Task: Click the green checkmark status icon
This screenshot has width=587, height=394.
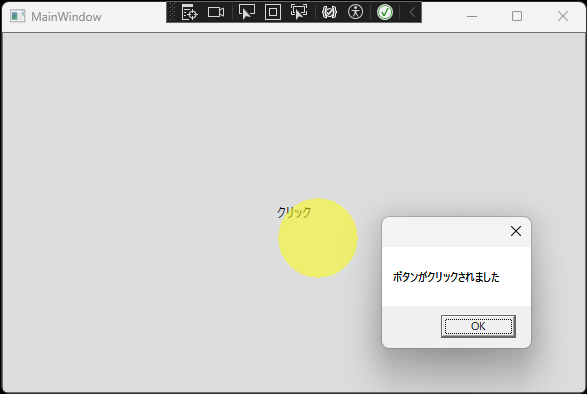Action: point(385,12)
